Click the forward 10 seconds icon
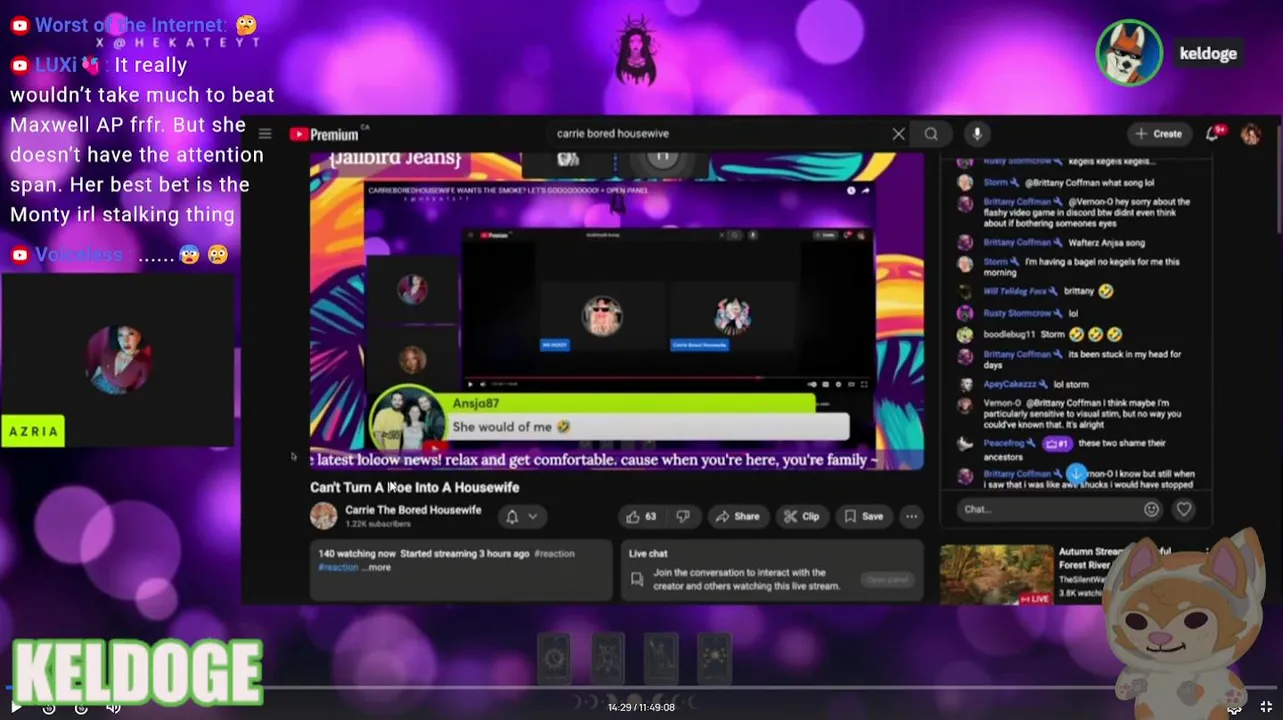1283x720 pixels. point(81,707)
